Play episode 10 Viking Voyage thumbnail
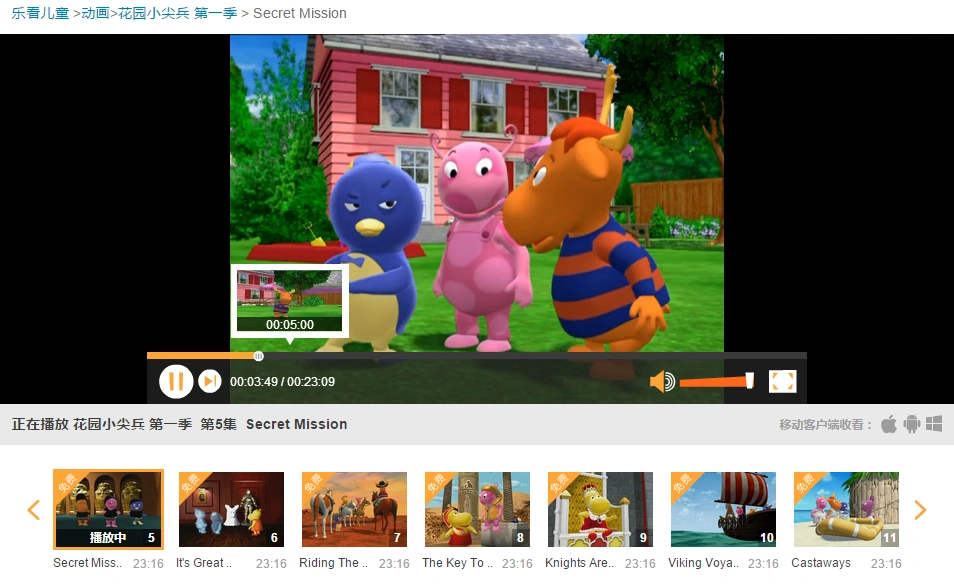954x588 pixels. coord(723,509)
